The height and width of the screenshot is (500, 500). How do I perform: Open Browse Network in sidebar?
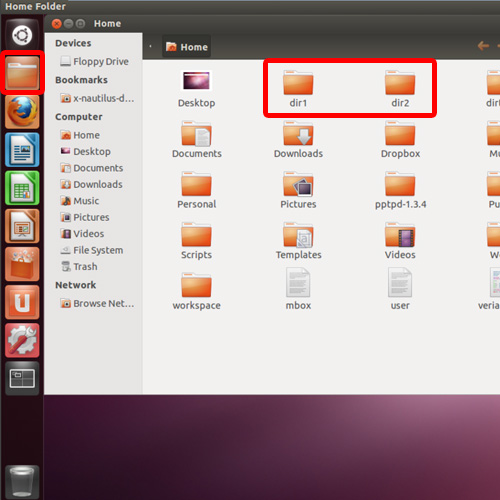97,303
